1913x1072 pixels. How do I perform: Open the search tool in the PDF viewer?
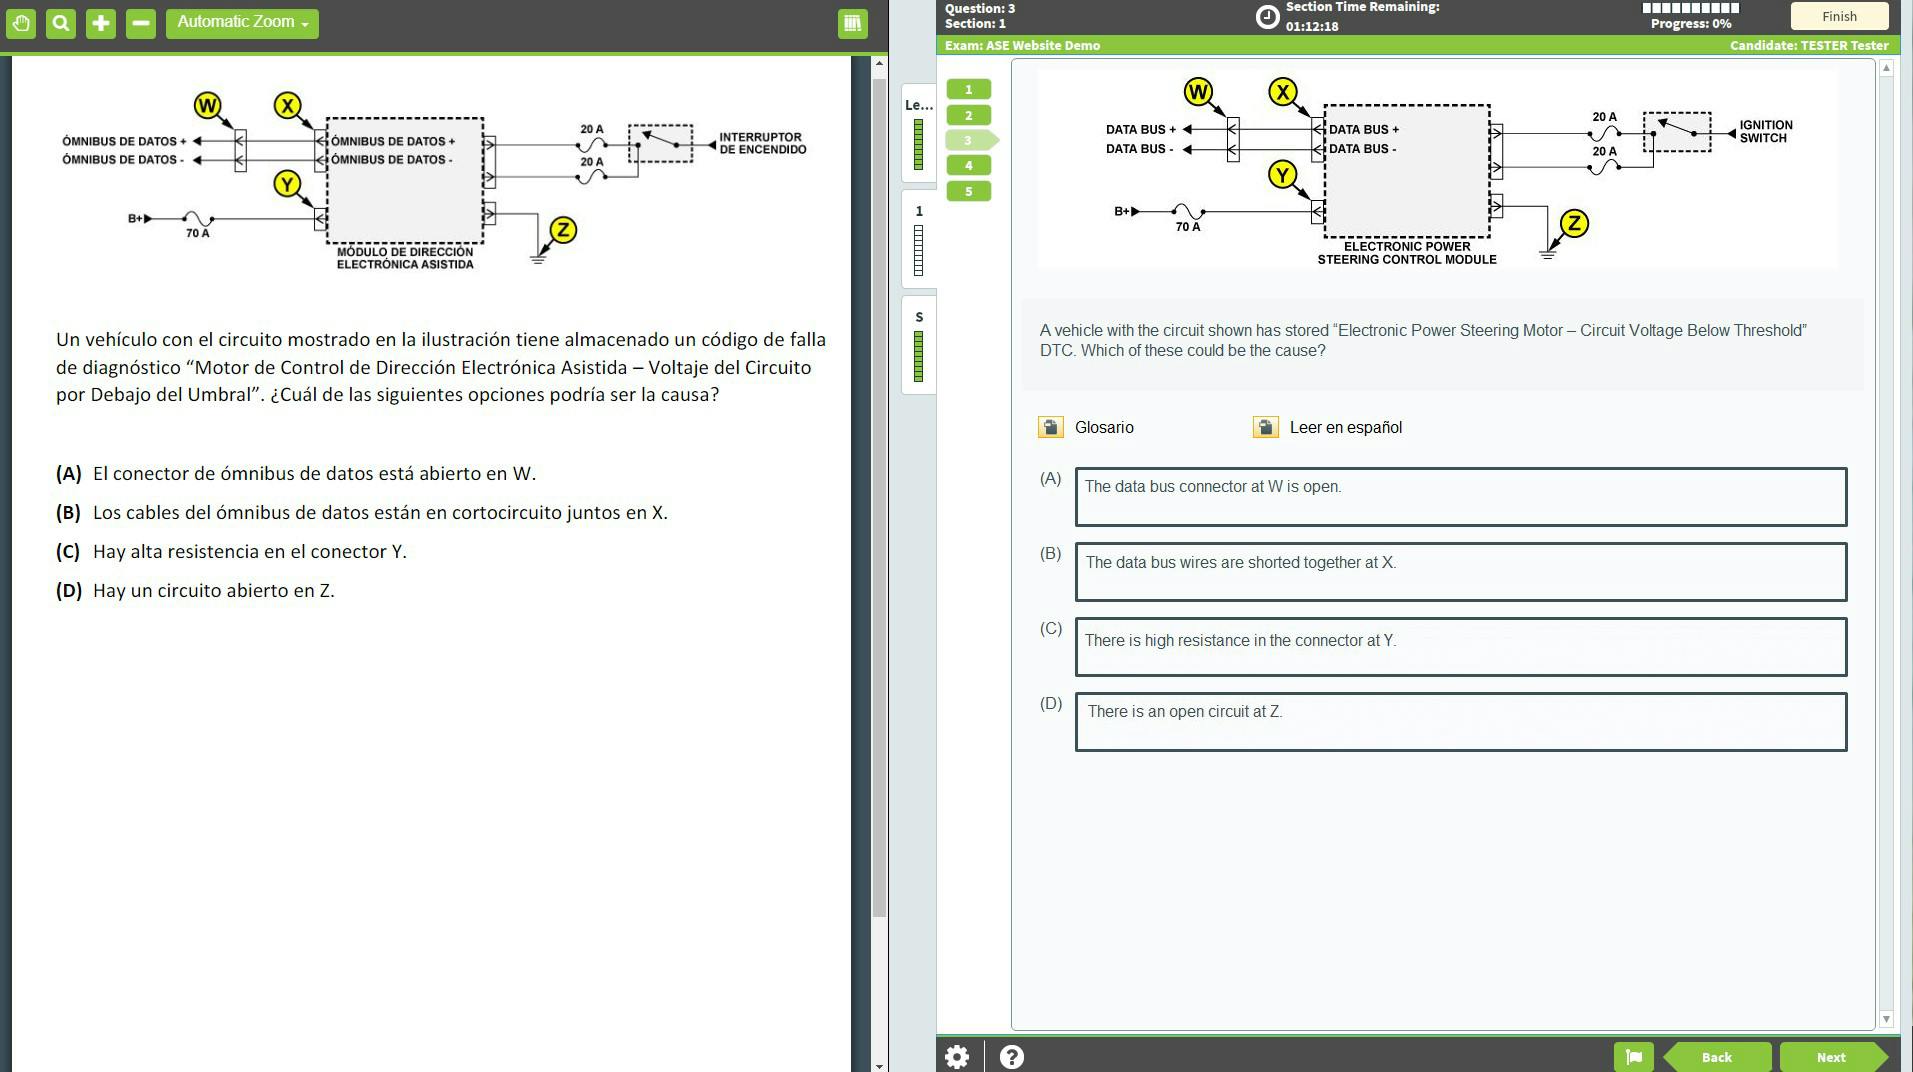(59, 22)
